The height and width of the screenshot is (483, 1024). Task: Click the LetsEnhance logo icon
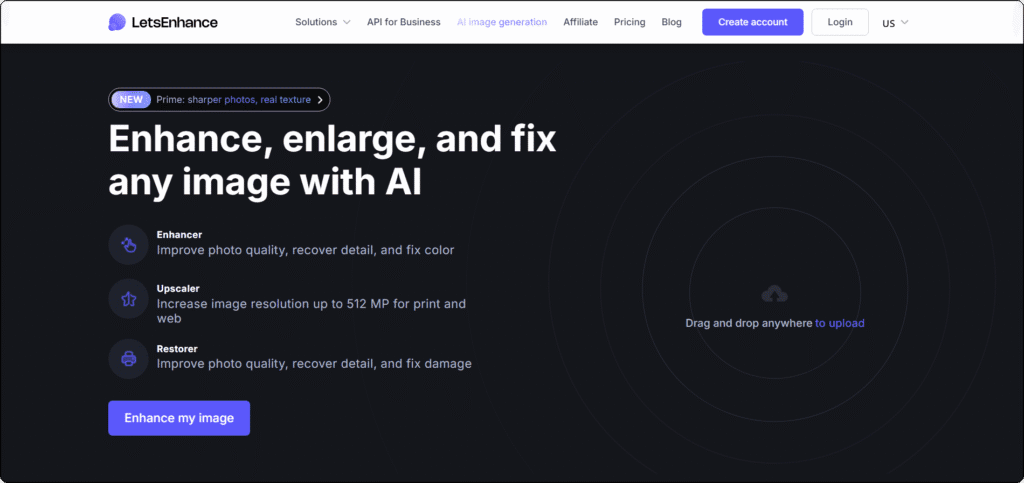pyautogui.click(x=117, y=22)
